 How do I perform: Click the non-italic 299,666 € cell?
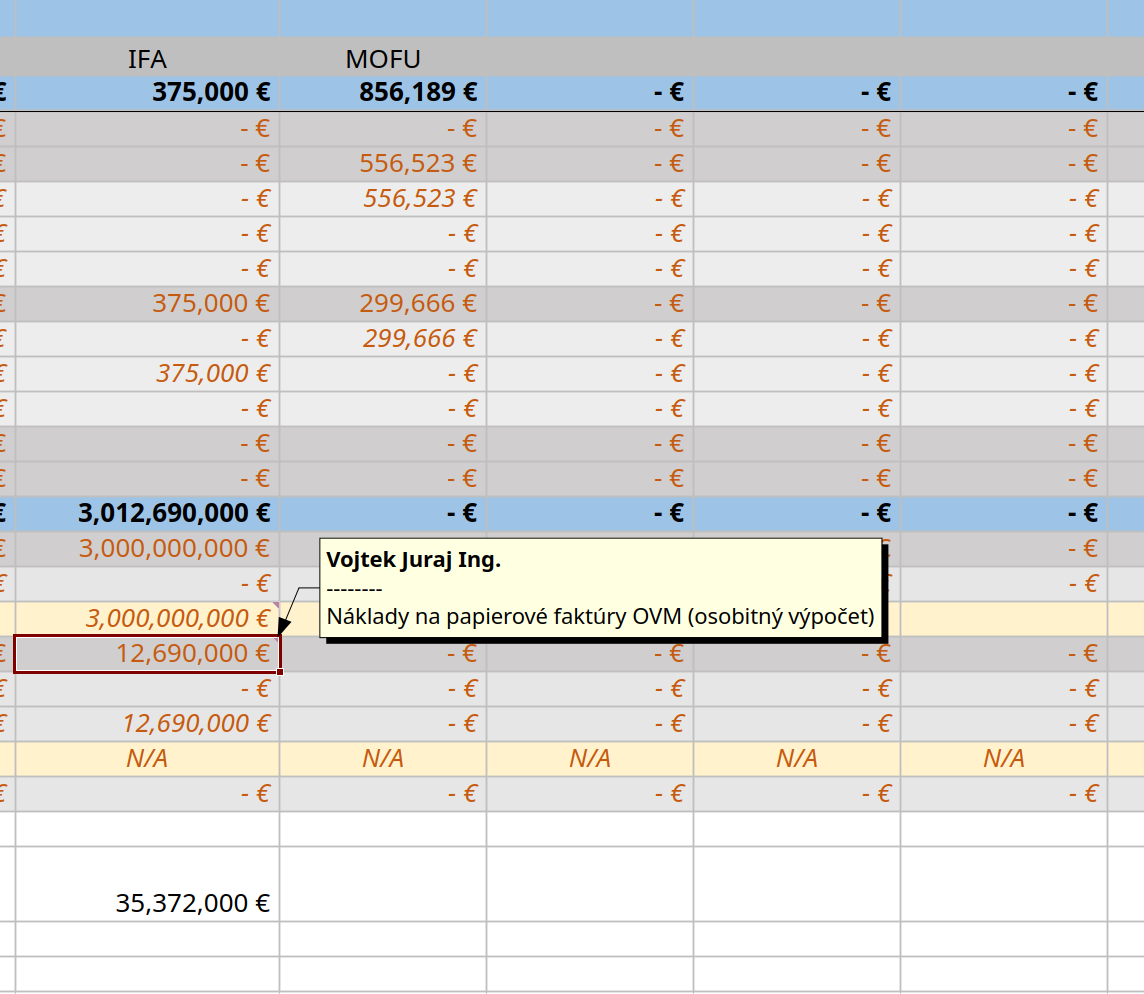383,303
